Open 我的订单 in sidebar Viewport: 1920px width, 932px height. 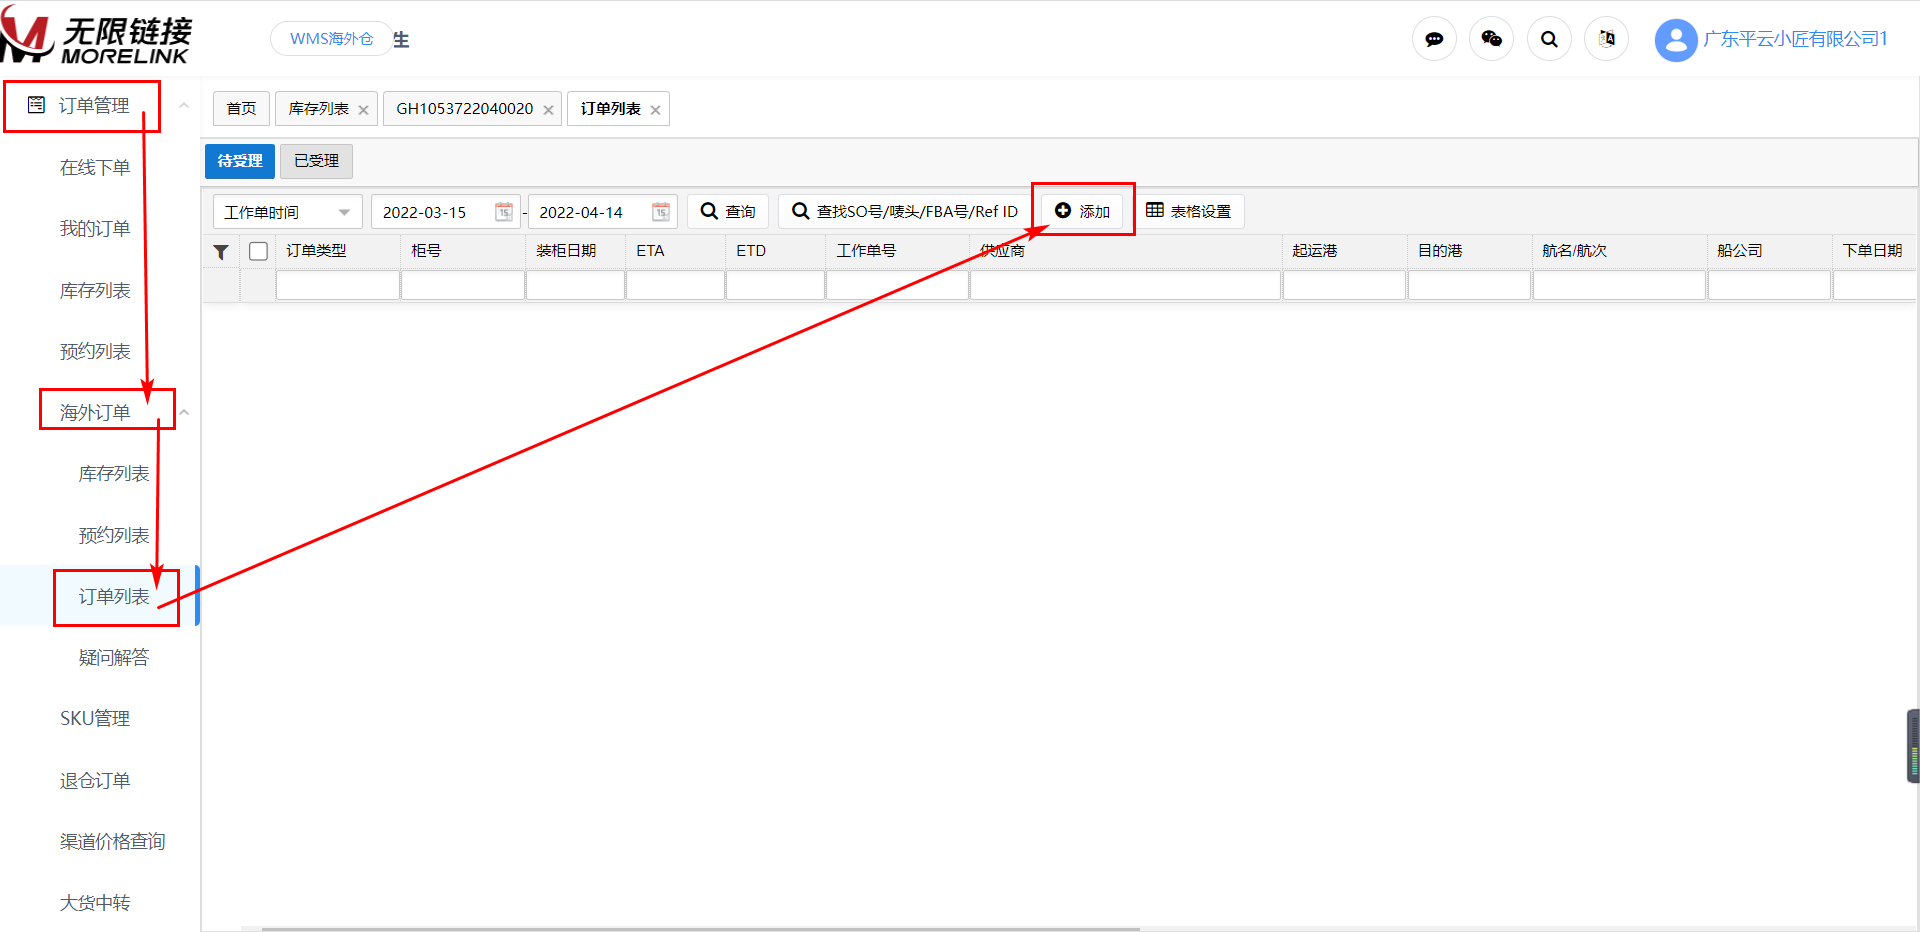95,228
